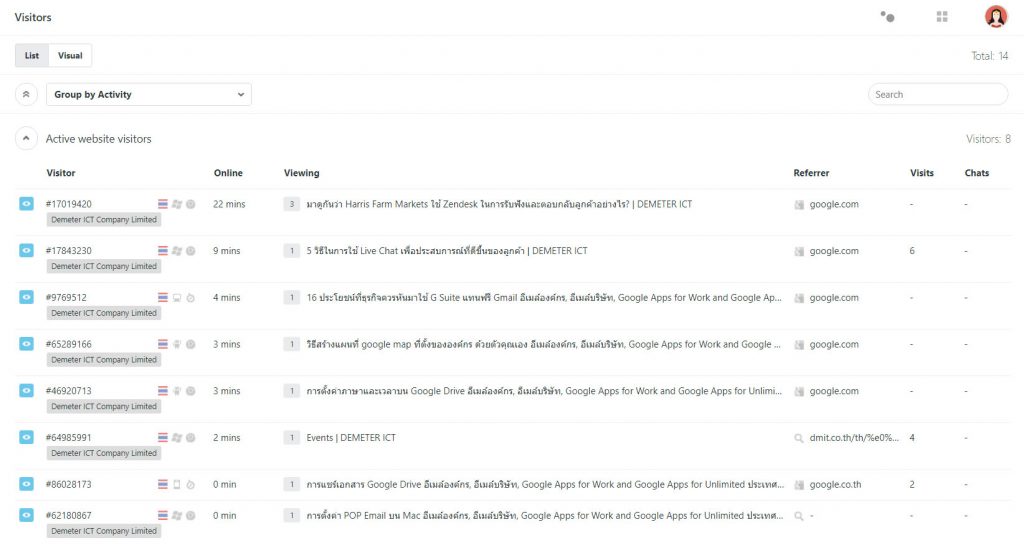Click the Demeter ICT tag under #17019420
Image resolution: width=1024 pixels, height=558 pixels.
(104, 220)
